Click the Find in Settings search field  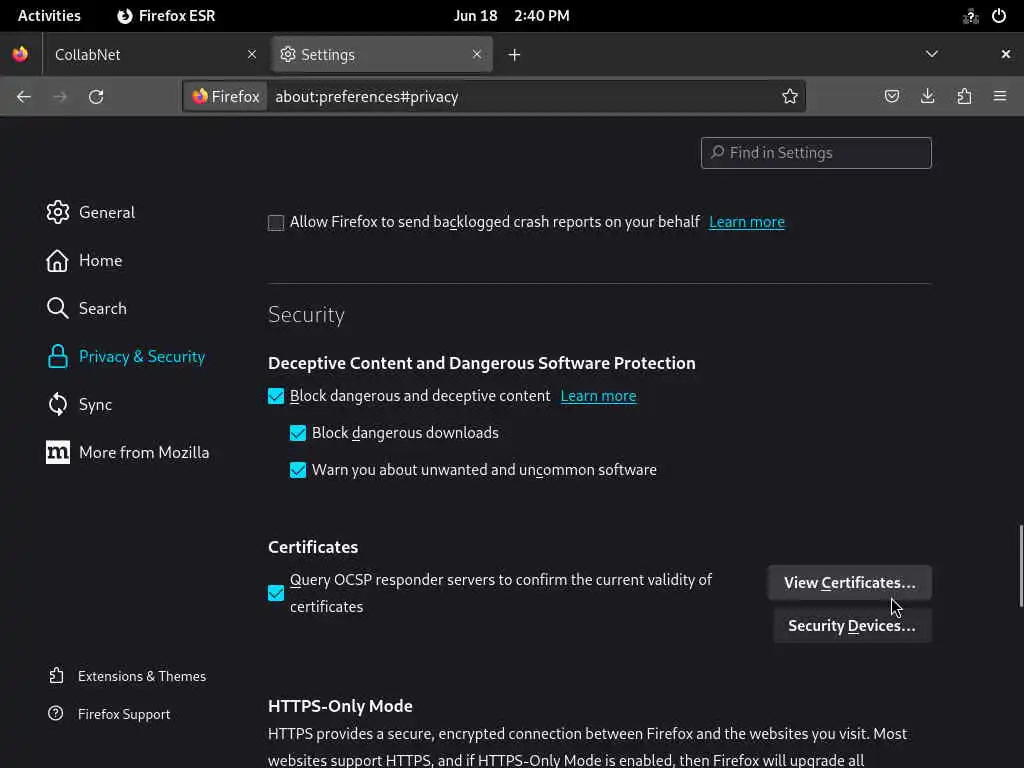pyautogui.click(x=816, y=153)
